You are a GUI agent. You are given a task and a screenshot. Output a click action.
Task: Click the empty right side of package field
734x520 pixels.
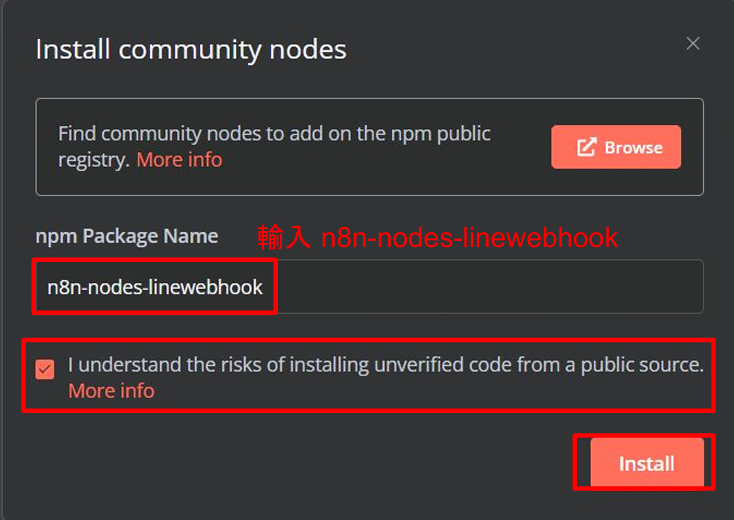(489, 286)
